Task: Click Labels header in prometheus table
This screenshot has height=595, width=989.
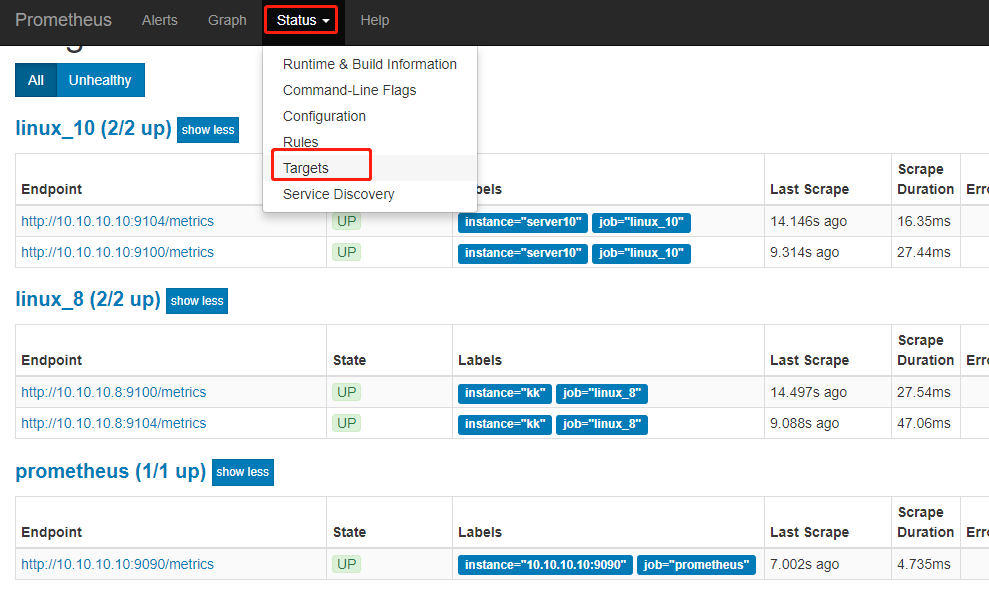Action: (x=480, y=533)
